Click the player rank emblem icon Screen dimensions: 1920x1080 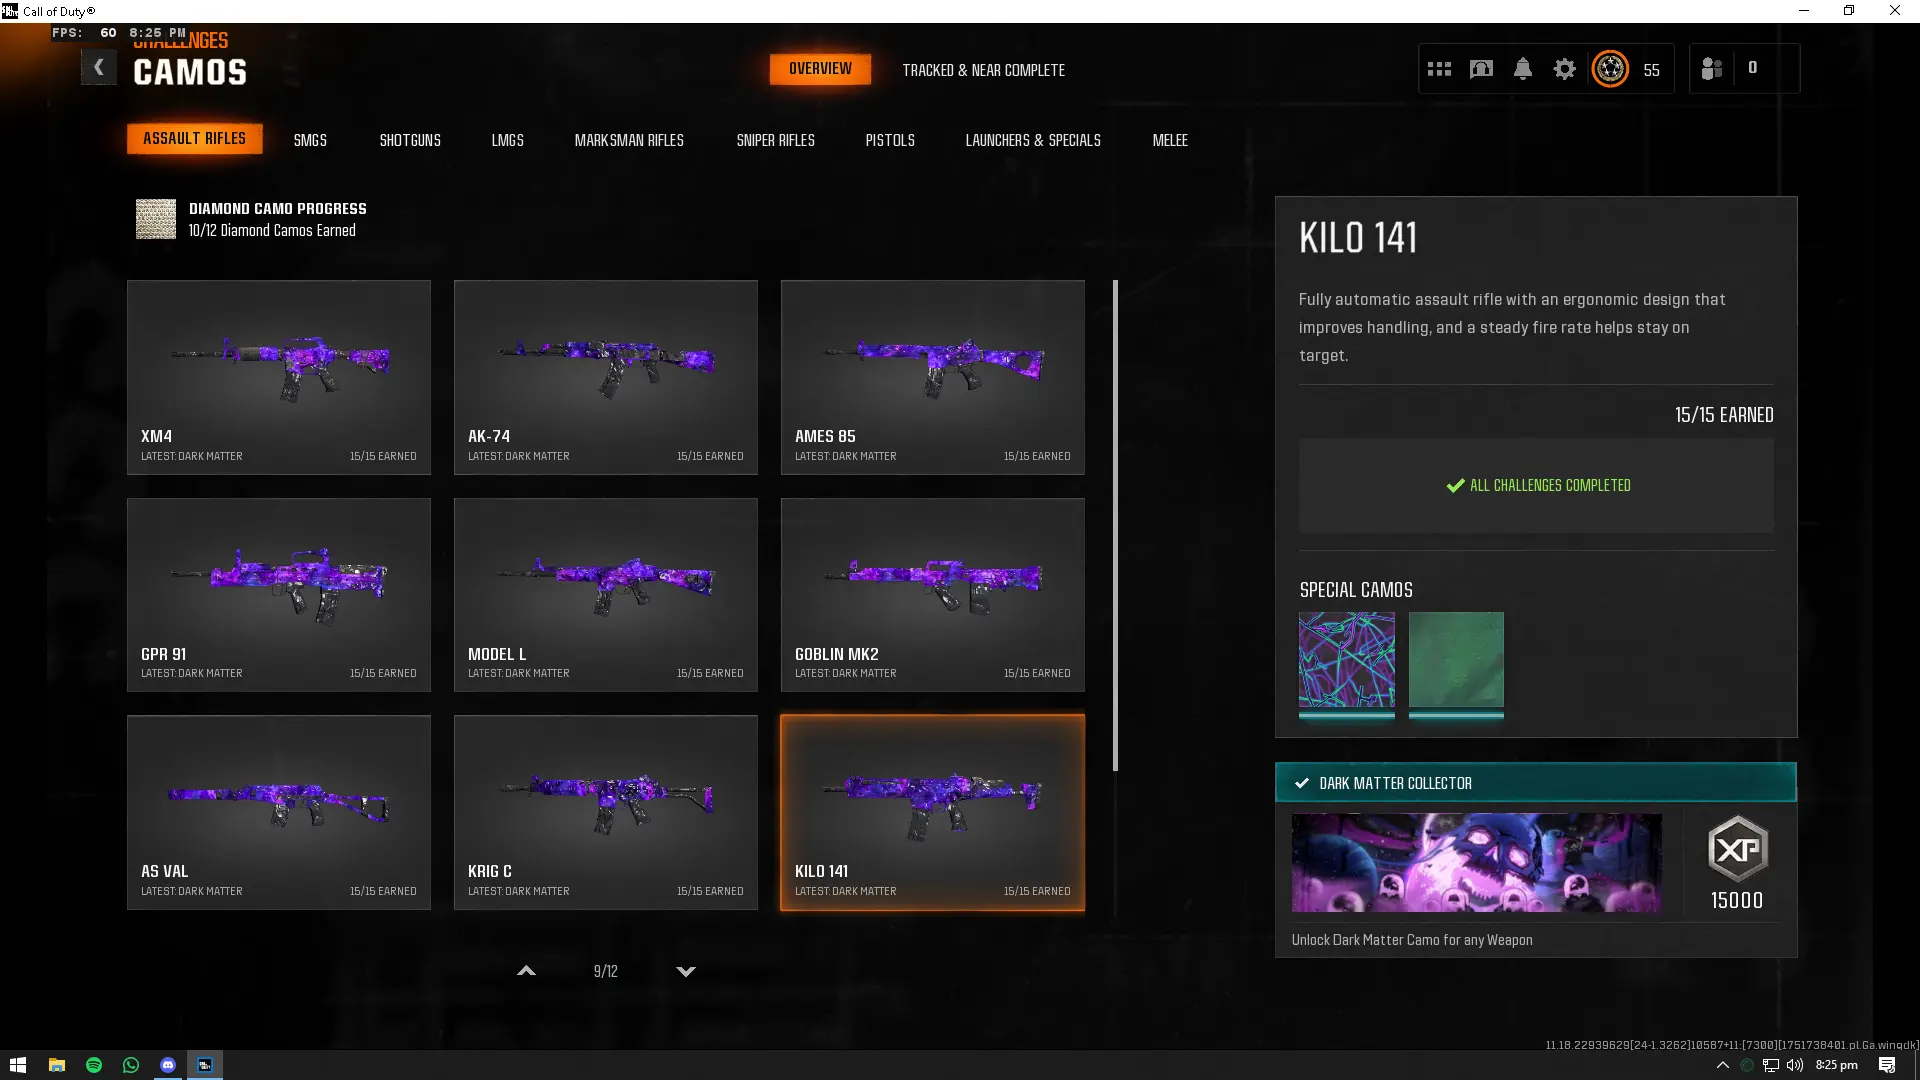pyautogui.click(x=1610, y=69)
